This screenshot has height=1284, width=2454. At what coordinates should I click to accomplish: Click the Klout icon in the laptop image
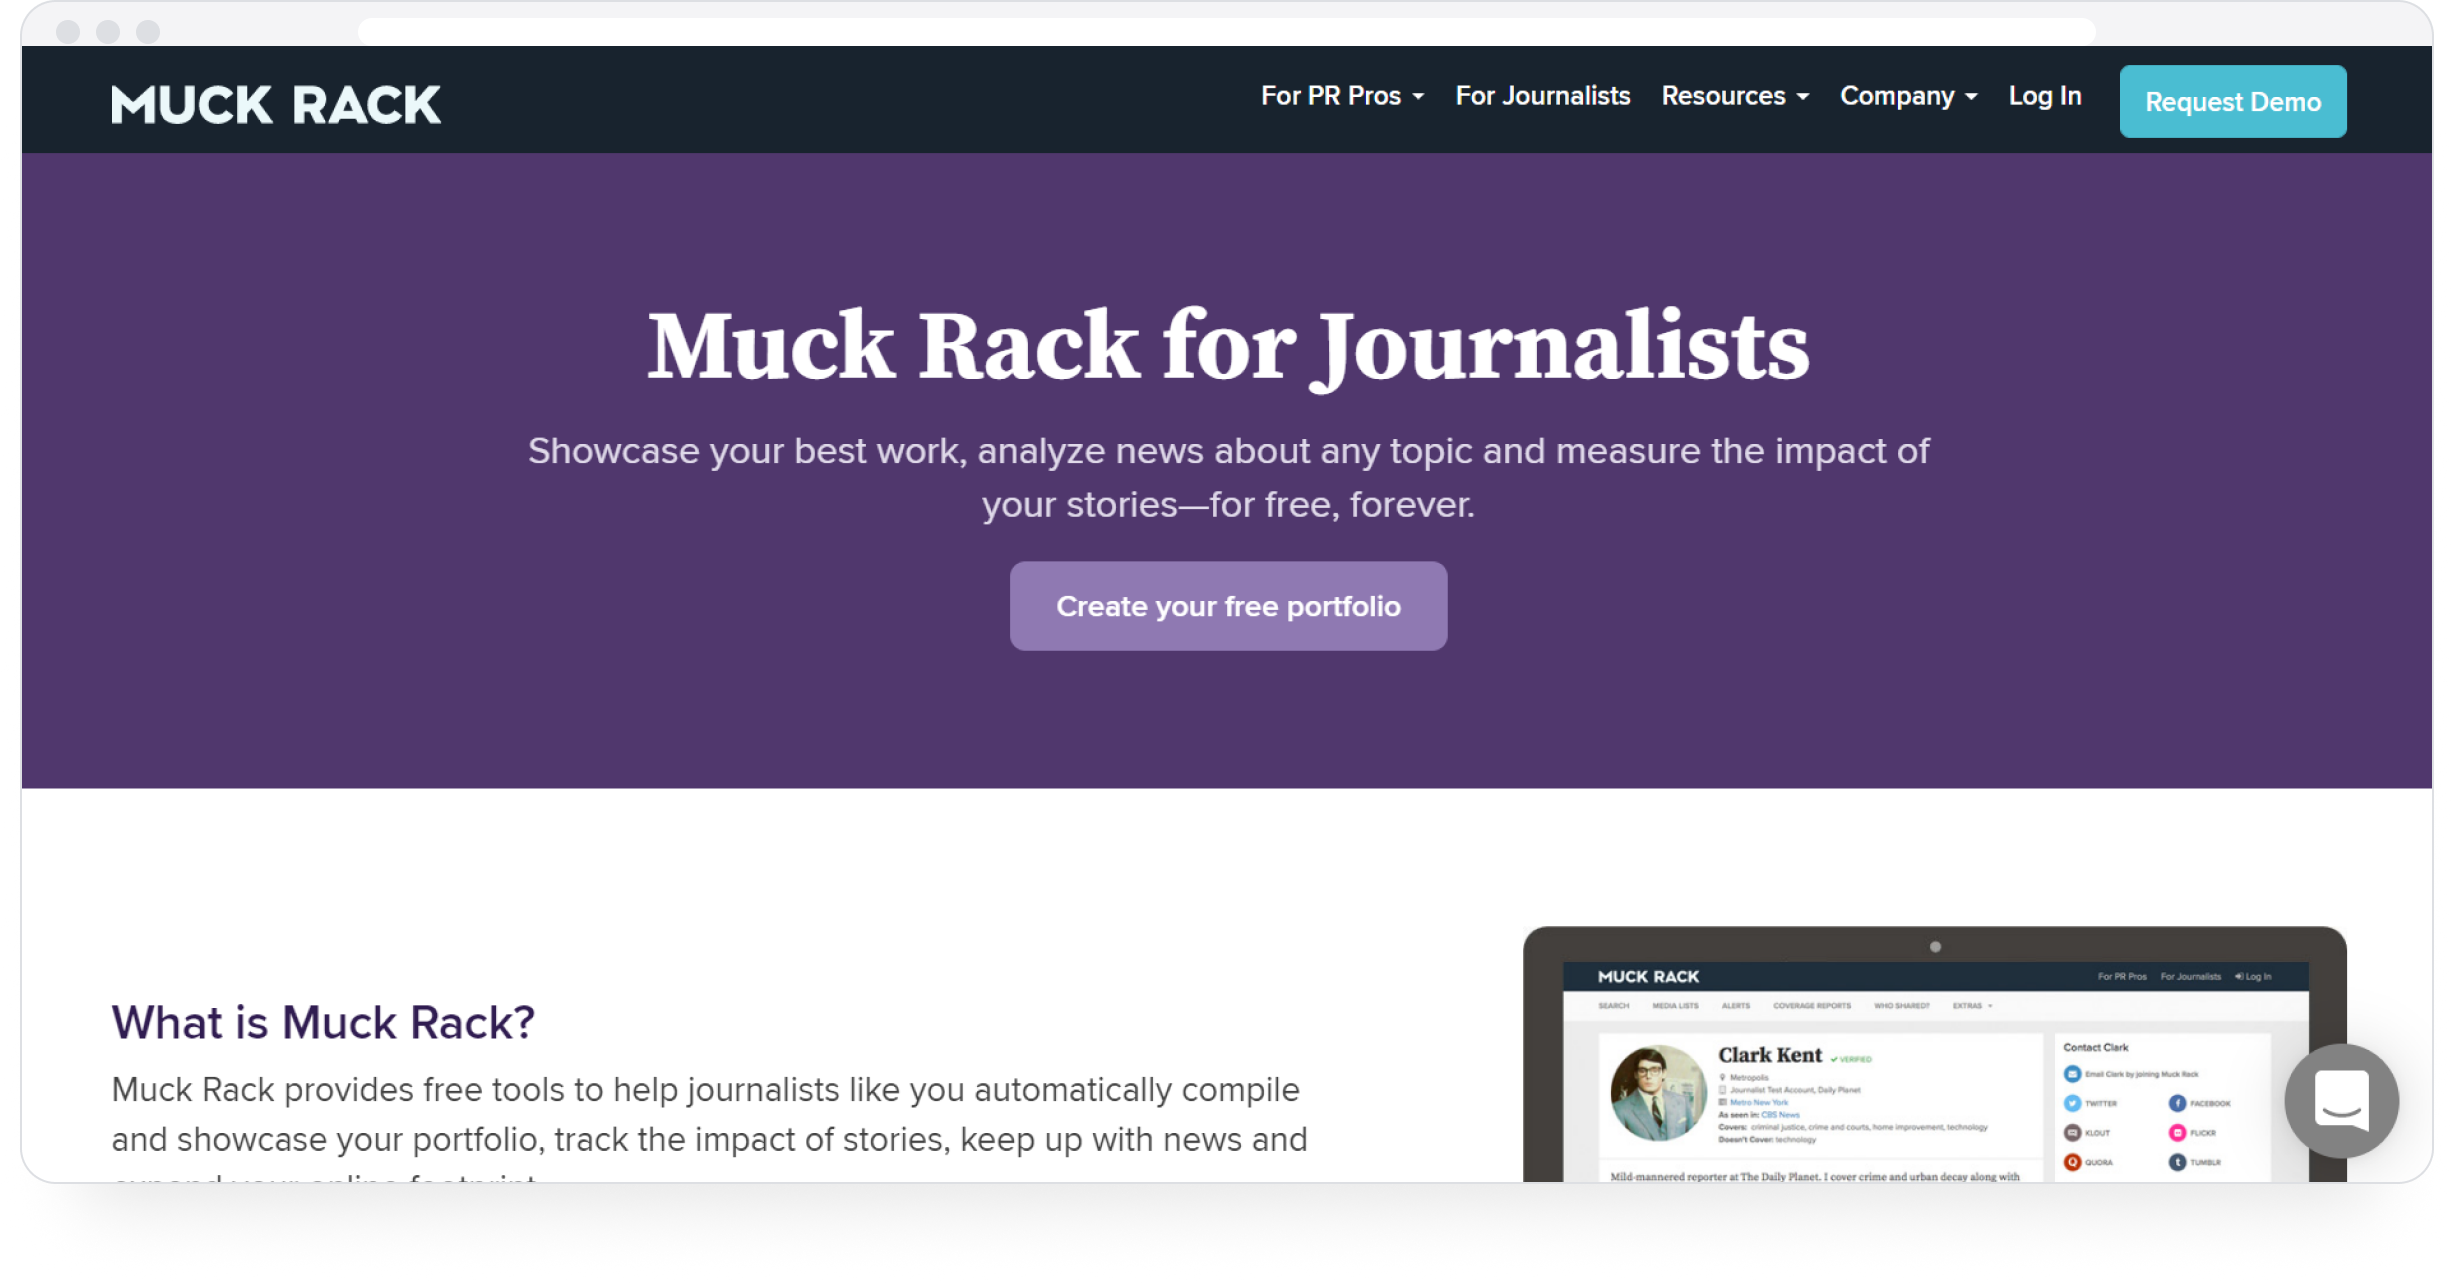[x=2072, y=1133]
